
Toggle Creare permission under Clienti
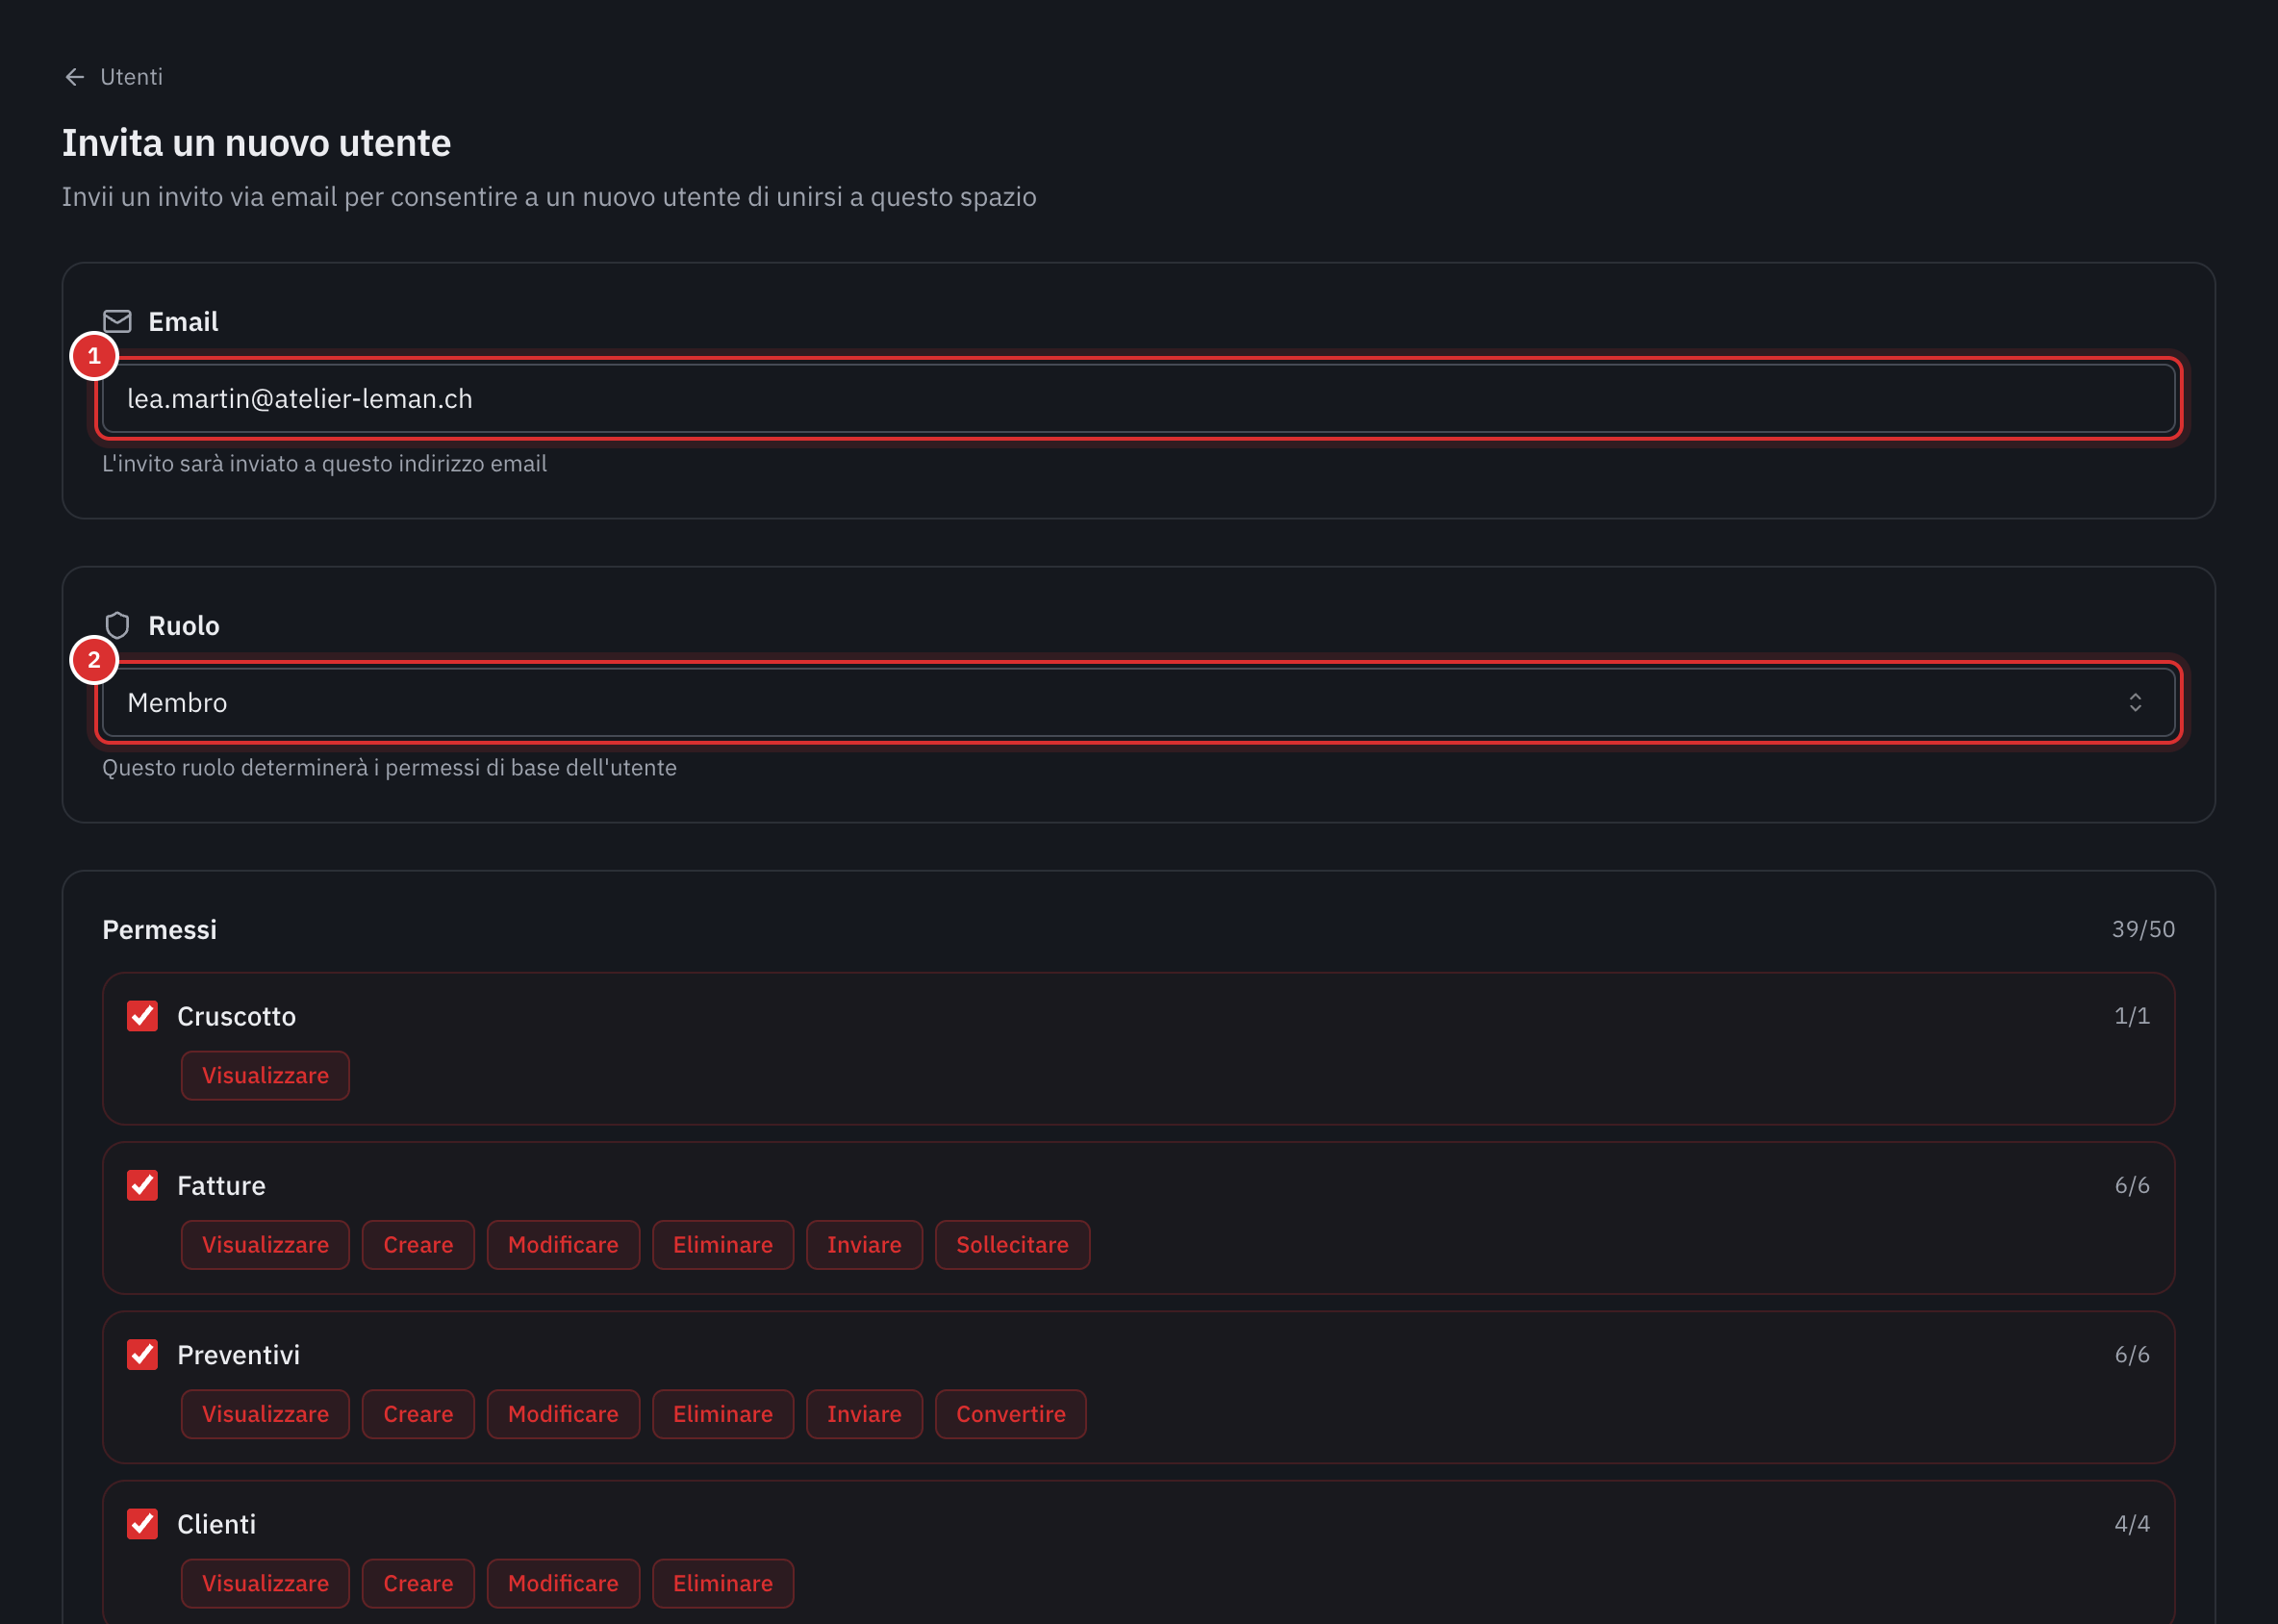418,1583
